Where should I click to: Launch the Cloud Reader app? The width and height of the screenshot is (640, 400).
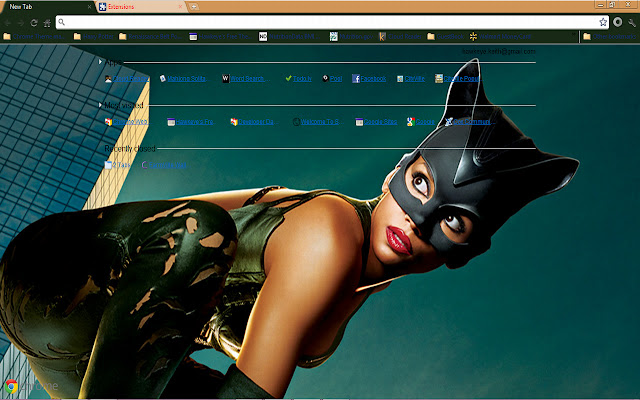(x=127, y=79)
